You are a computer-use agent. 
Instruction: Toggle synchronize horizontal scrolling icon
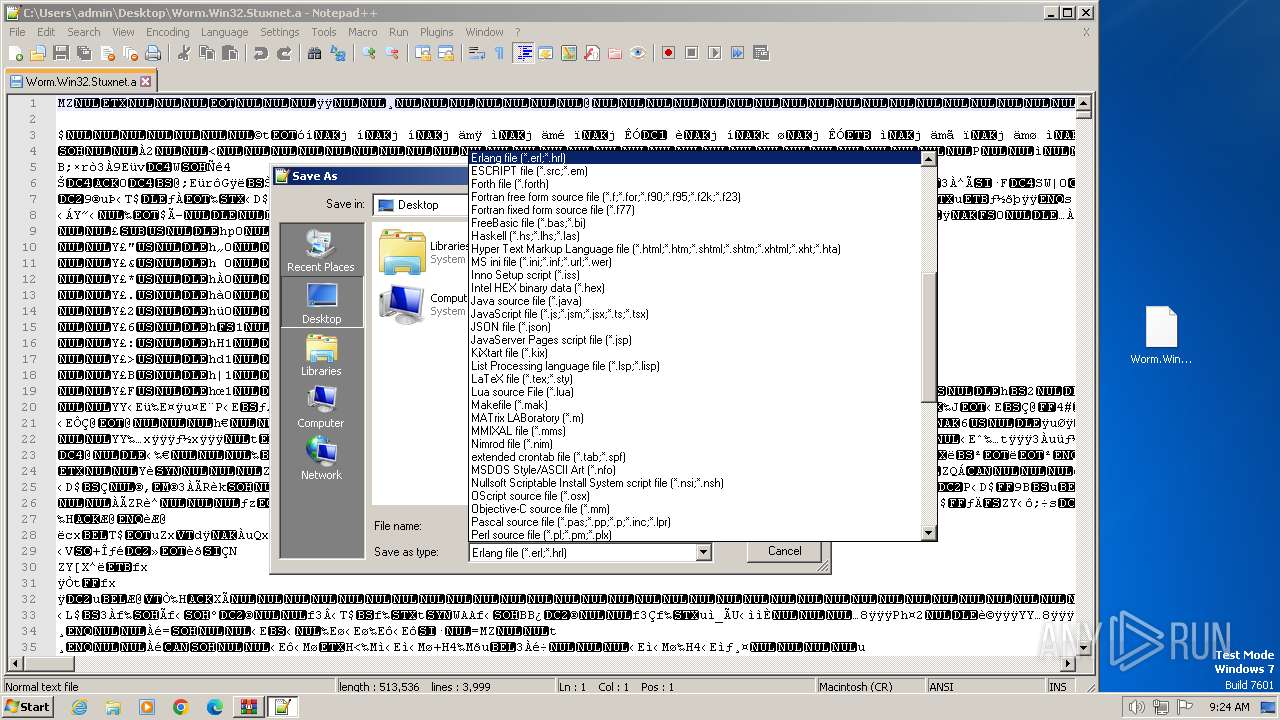point(446,53)
